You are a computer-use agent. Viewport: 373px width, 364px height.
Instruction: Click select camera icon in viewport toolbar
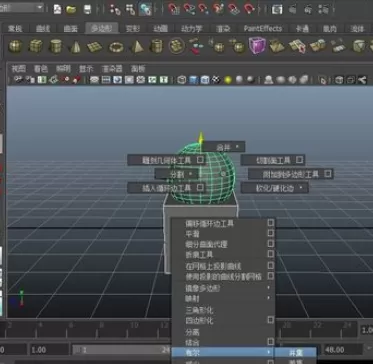tap(19, 80)
